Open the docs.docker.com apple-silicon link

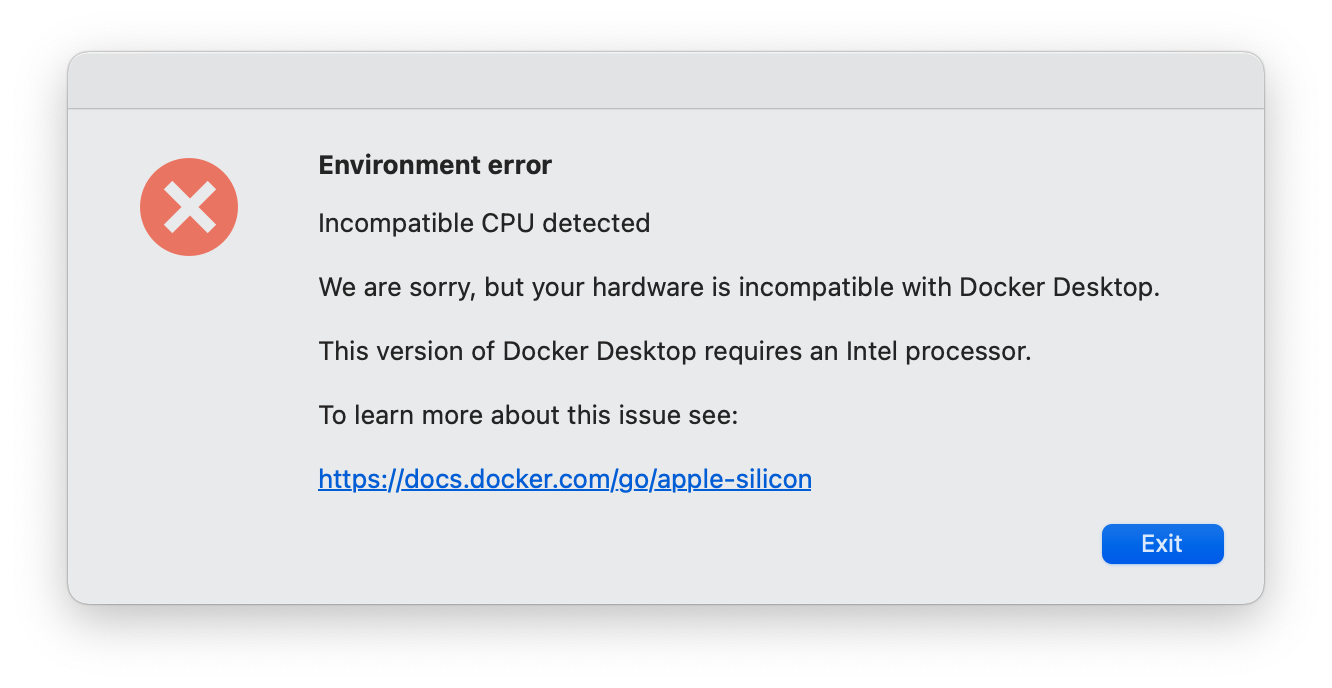[x=564, y=479]
